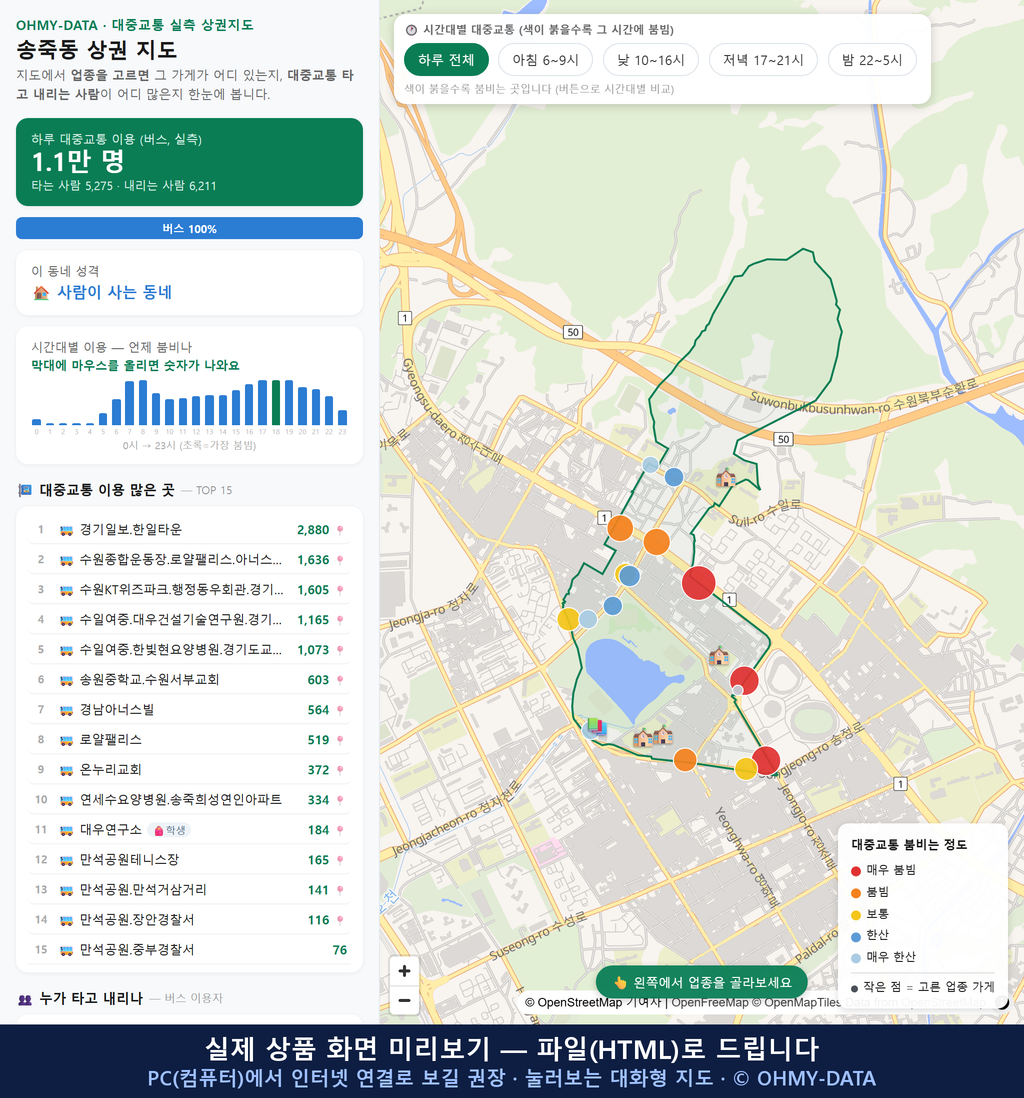The width and height of the screenshot is (1024, 1098).
Task: Click the 23시 bar in hourly chart
Action: (x=343, y=417)
